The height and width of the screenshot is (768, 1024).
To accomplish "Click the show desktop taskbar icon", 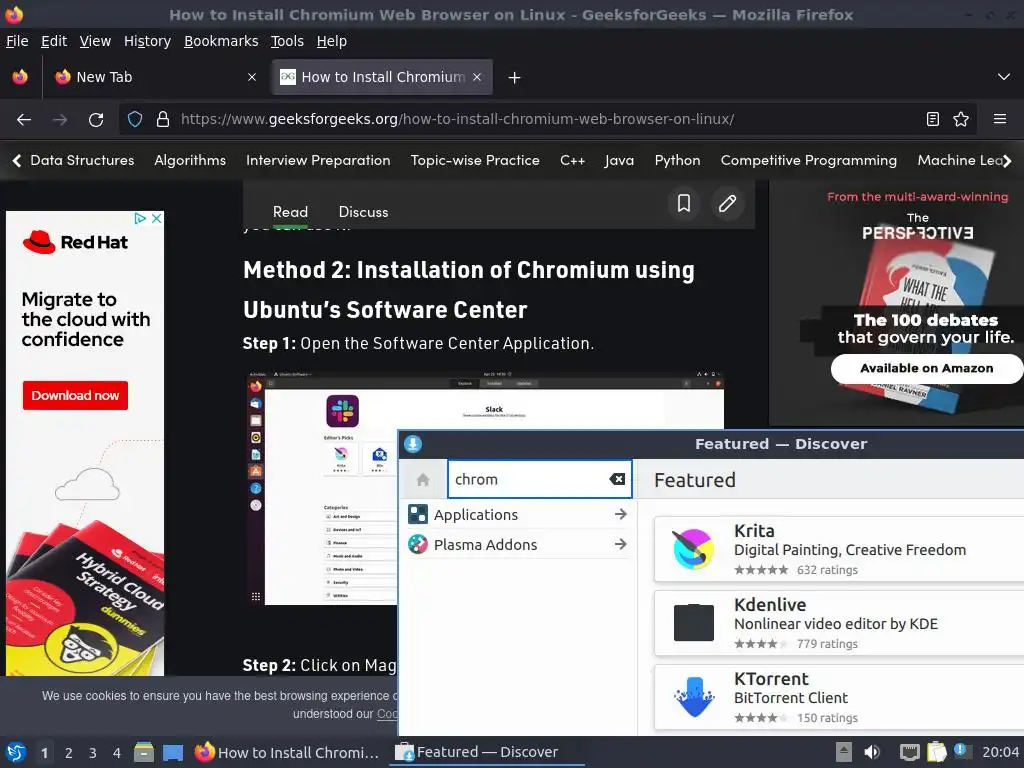I will [x=173, y=752].
